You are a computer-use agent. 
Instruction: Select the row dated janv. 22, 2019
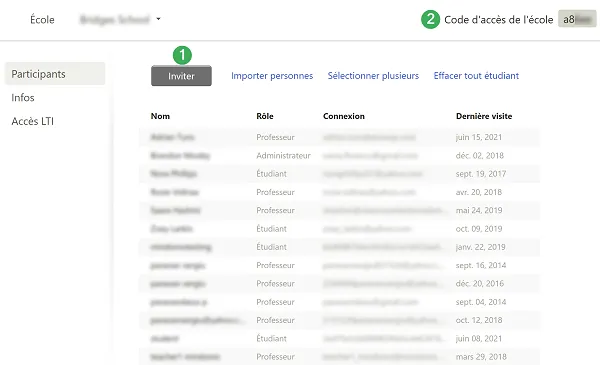coord(340,247)
